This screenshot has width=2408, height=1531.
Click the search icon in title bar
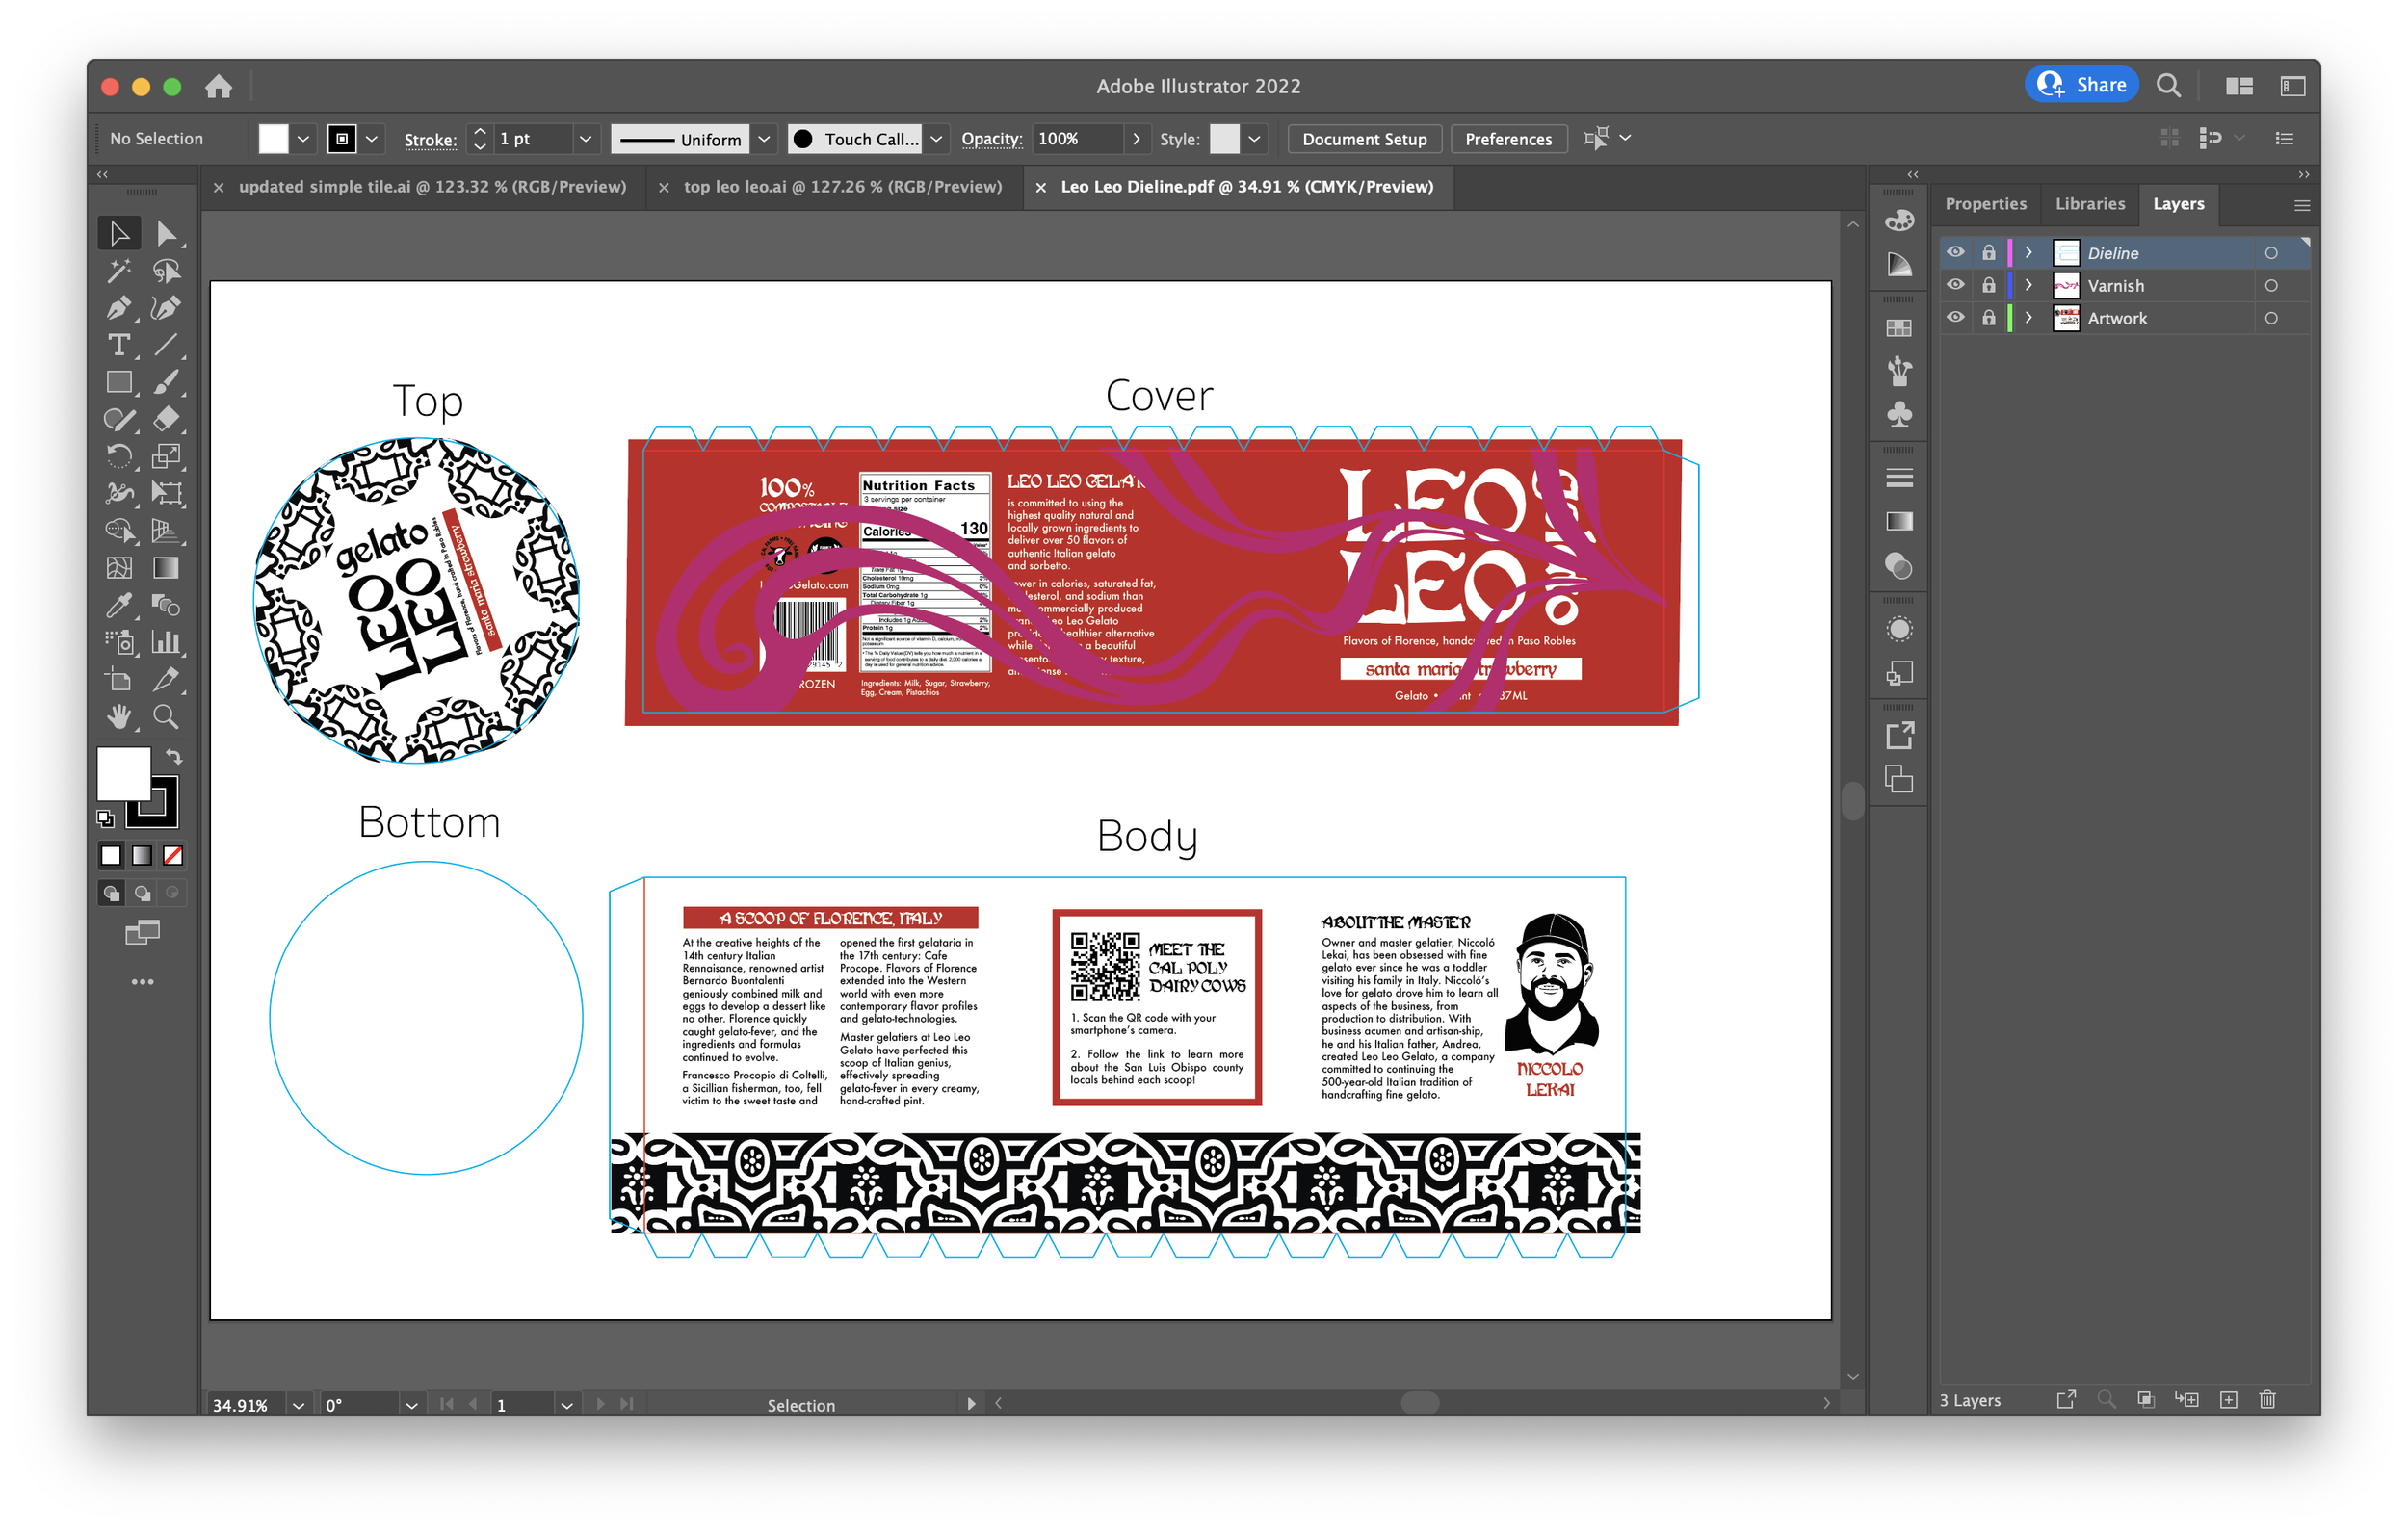point(2168,86)
